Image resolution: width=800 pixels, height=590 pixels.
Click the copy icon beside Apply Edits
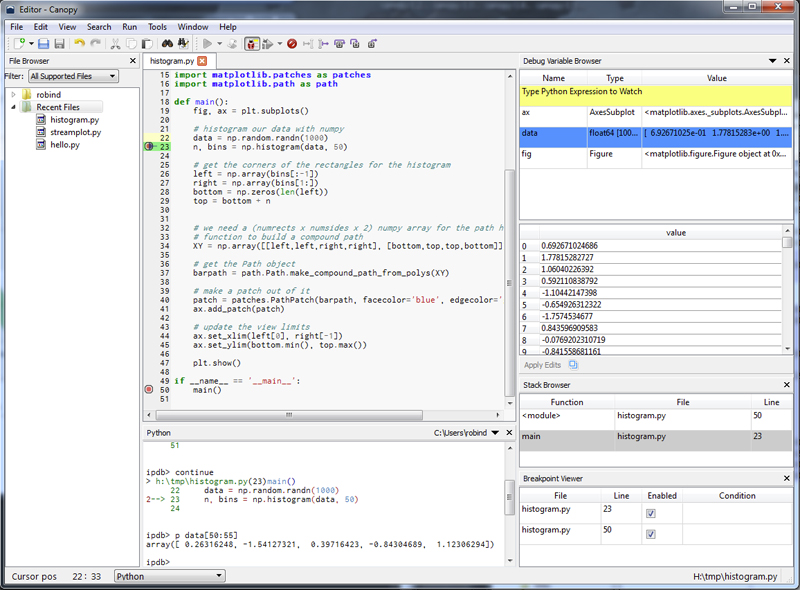(573, 365)
